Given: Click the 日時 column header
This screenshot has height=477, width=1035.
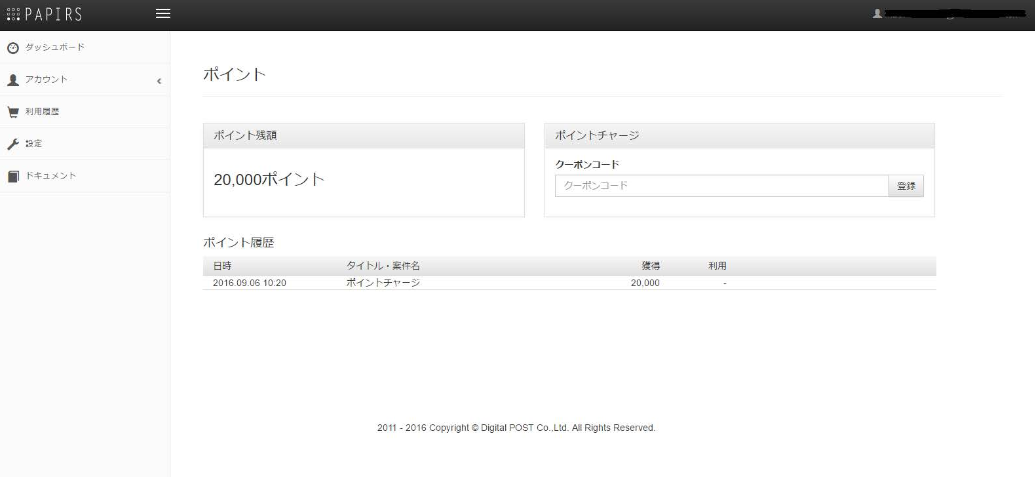Looking at the screenshot, I should [222, 266].
